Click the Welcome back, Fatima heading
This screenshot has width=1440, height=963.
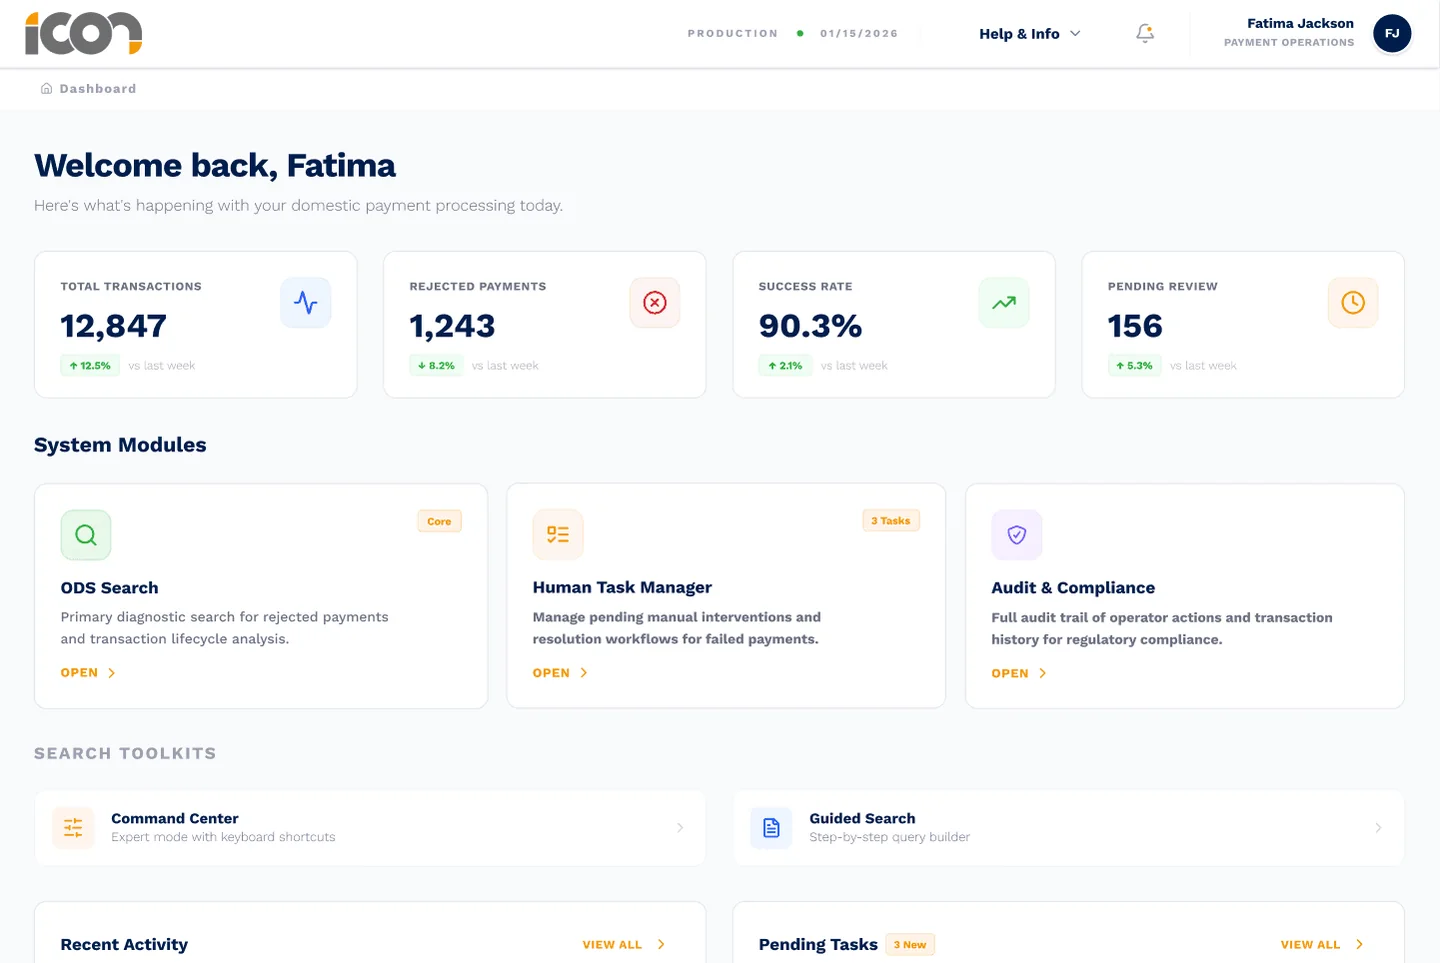215,165
